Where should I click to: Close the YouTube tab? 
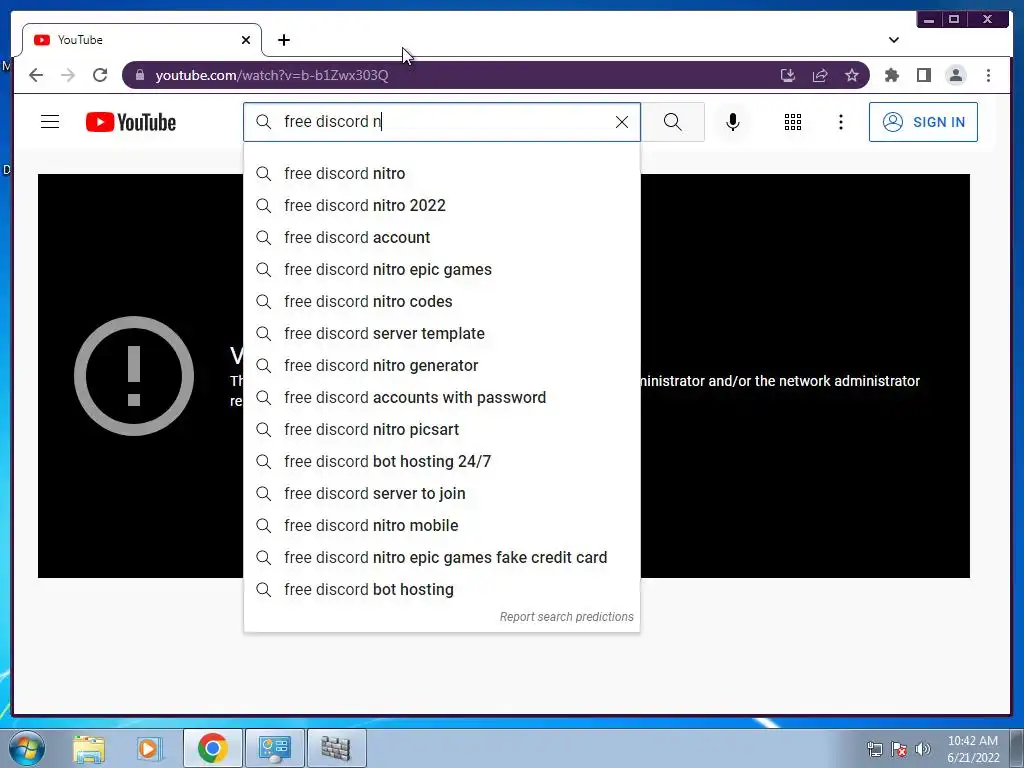click(246, 40)
